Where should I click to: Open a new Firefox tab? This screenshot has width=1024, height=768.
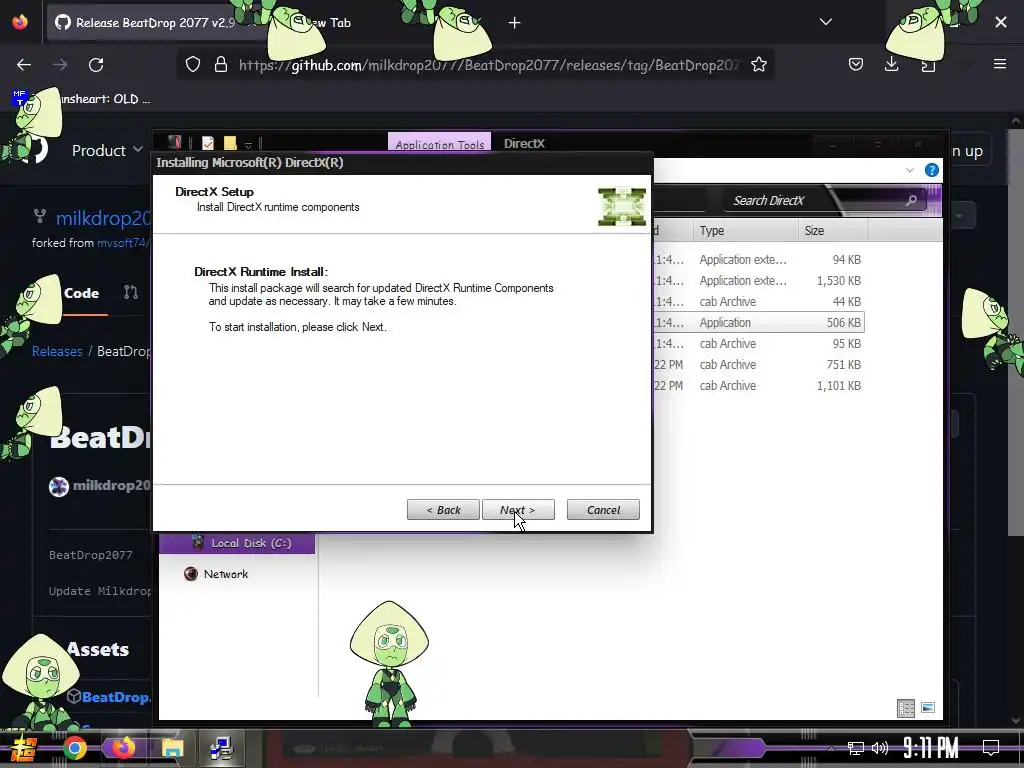(x=515, y=23)
